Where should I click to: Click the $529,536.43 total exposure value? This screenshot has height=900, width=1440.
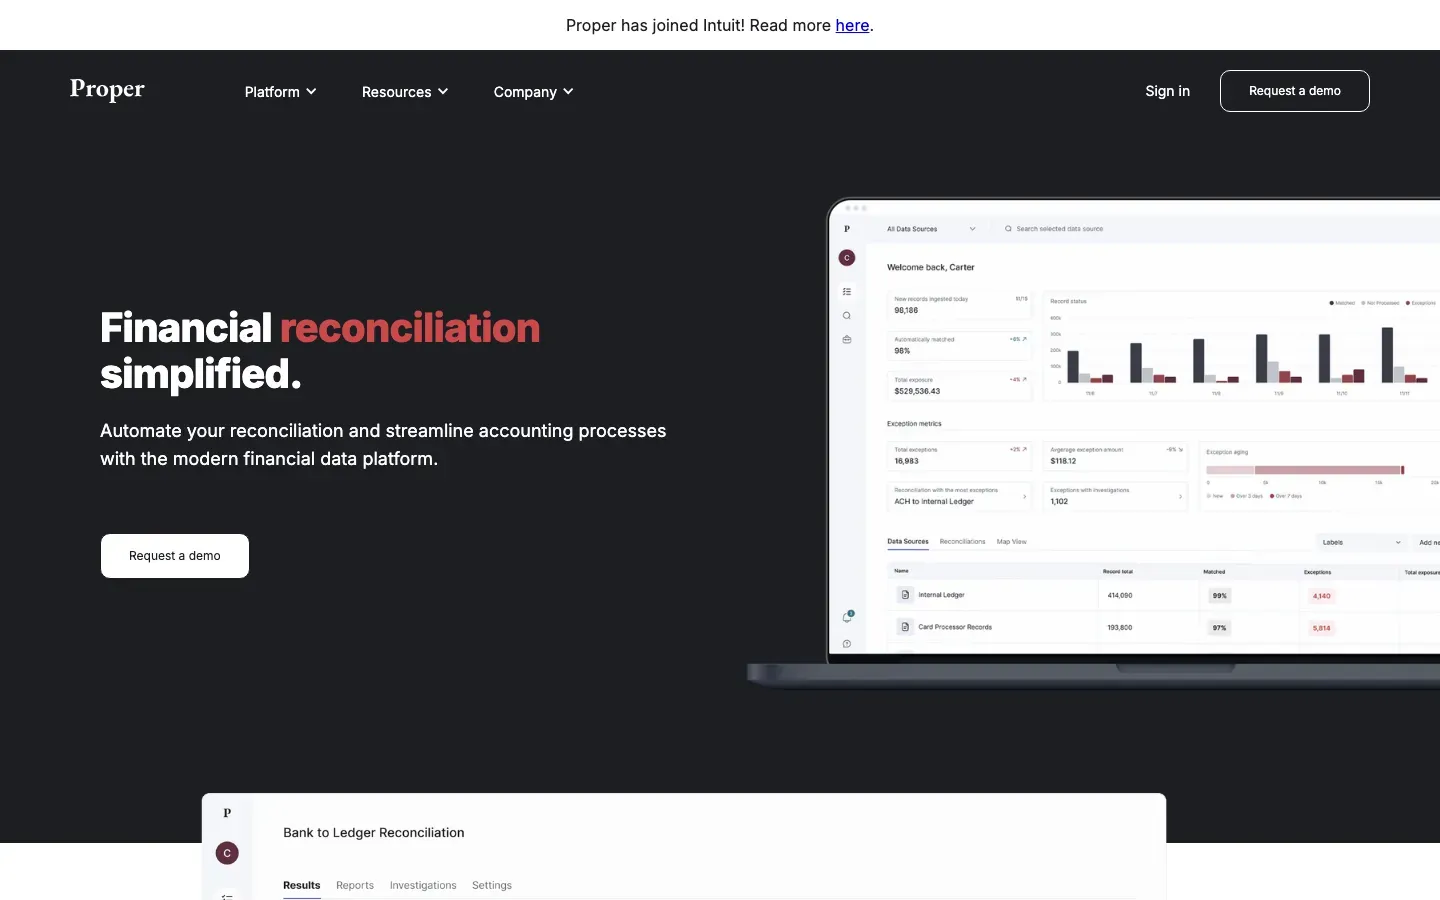917,391
